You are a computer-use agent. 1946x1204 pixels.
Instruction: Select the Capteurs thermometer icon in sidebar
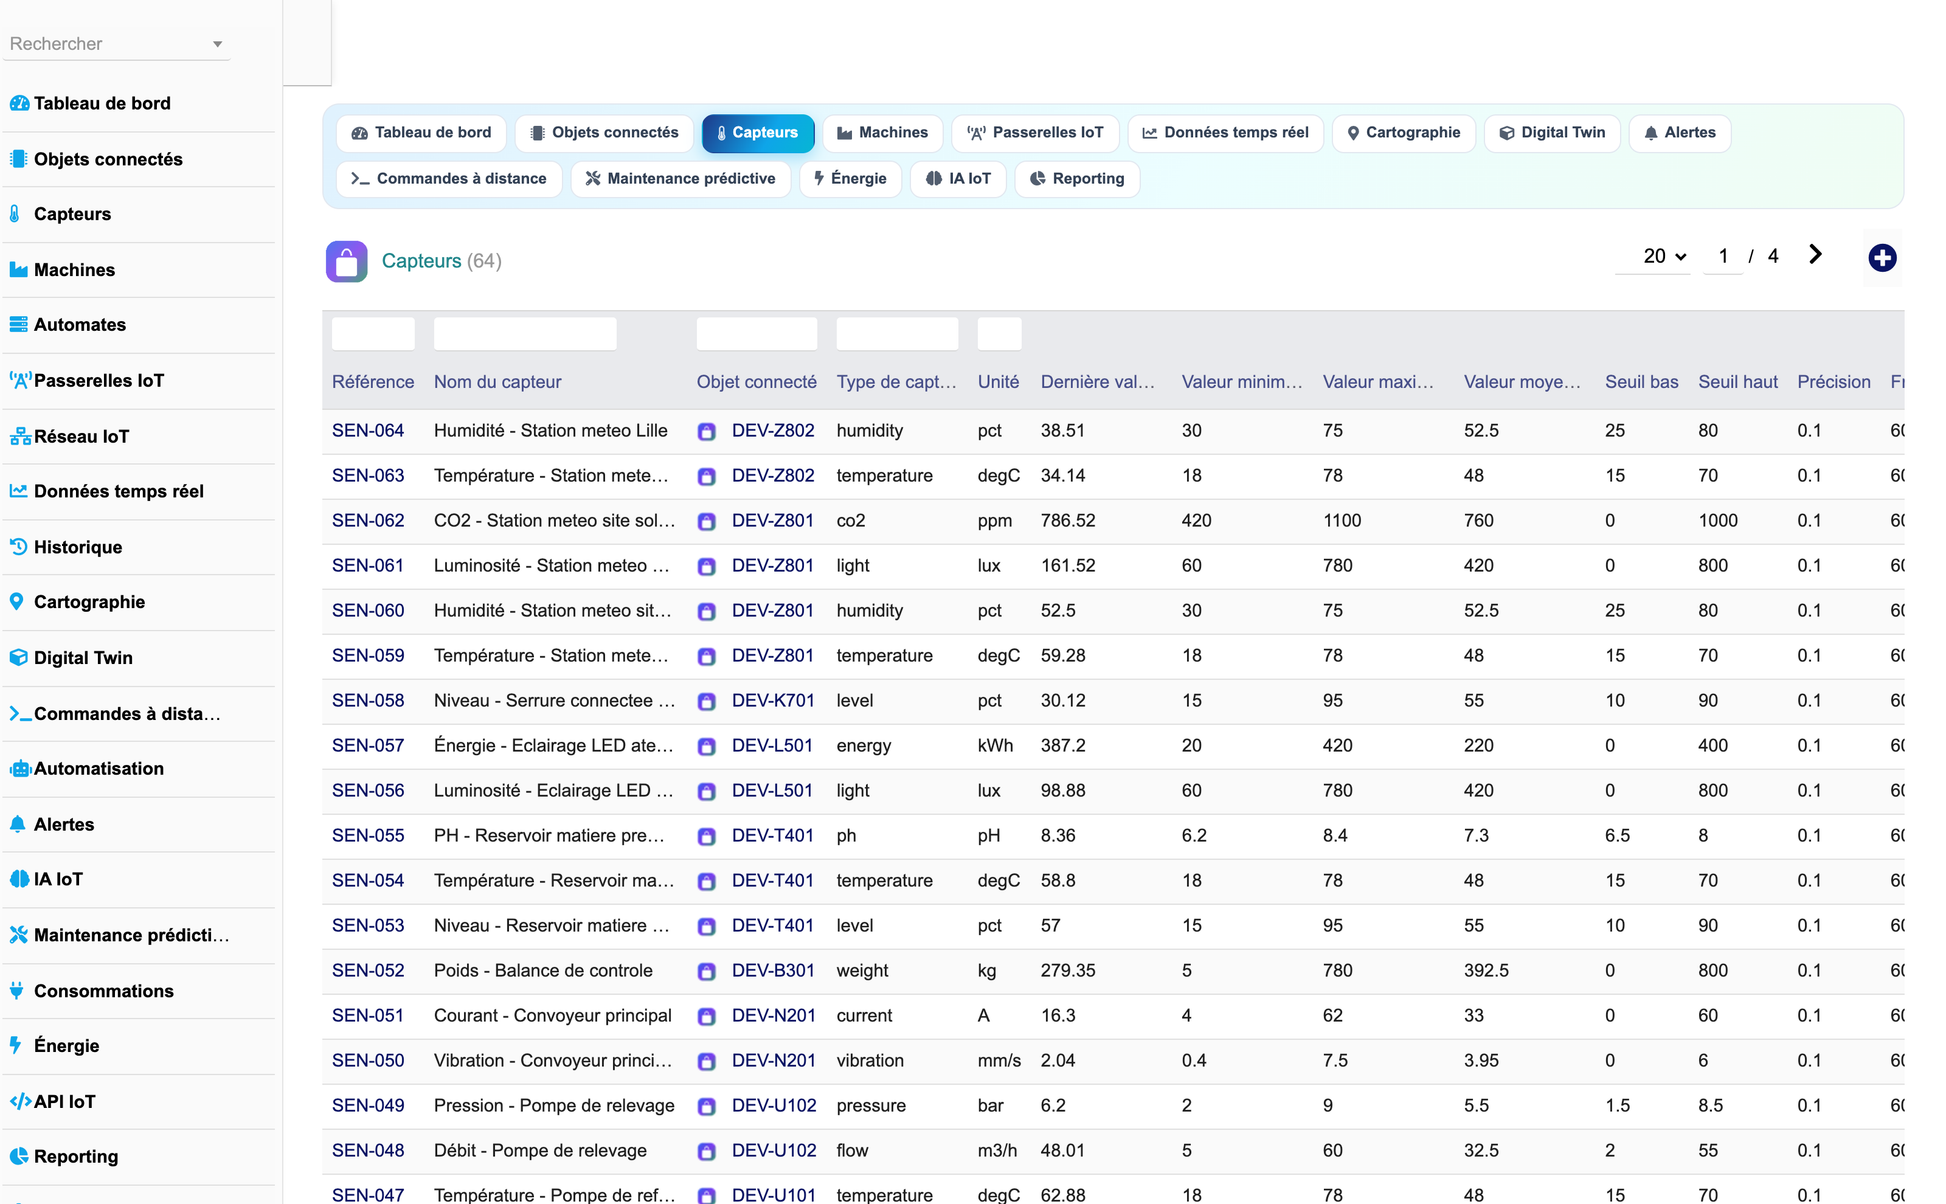[16, 214]
